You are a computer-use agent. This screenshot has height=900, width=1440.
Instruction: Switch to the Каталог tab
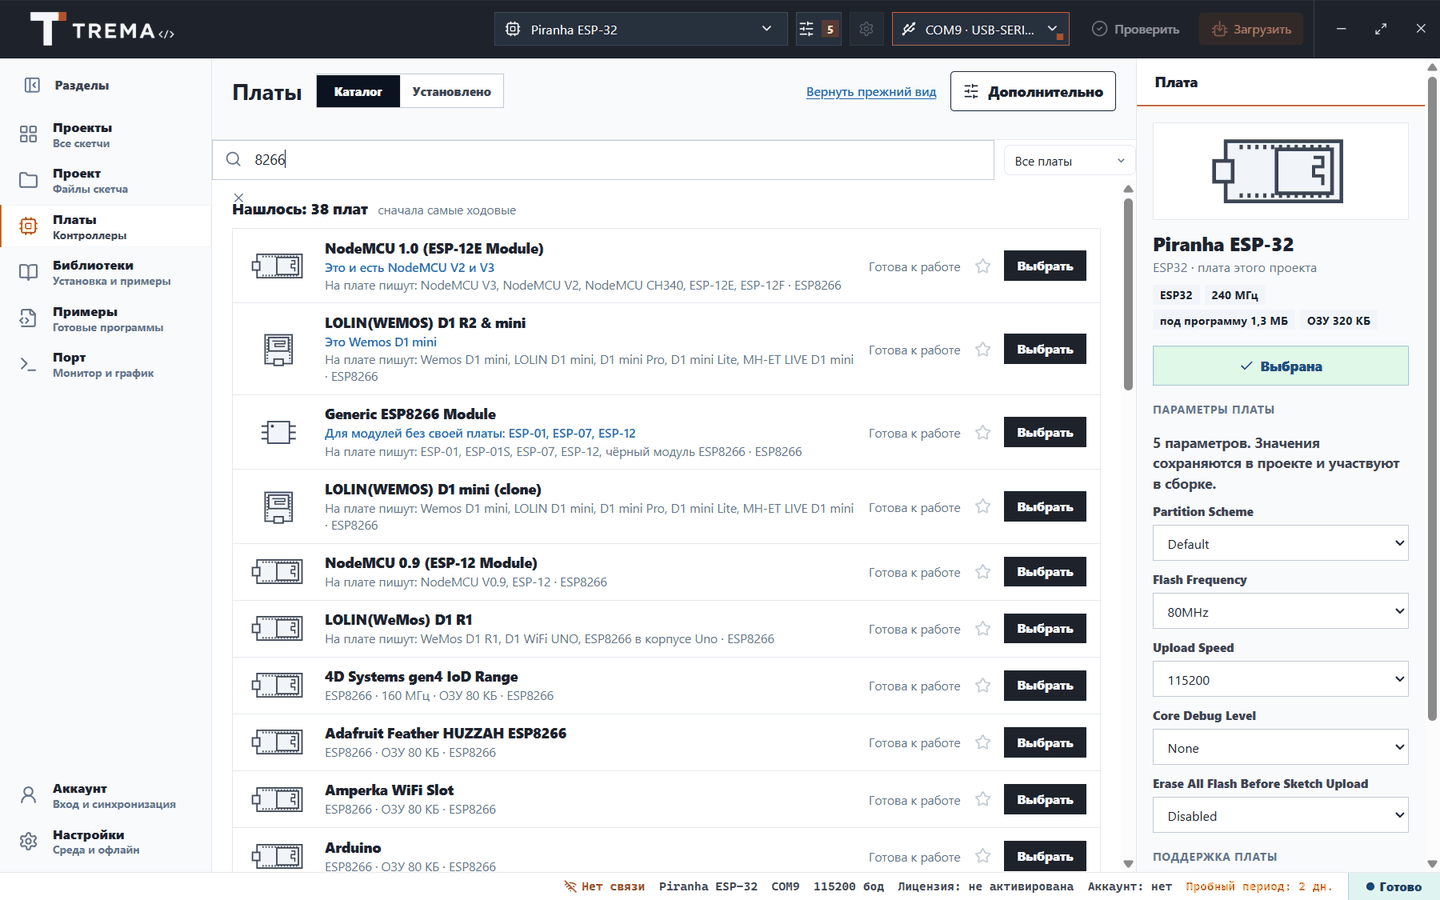[x=358, y=91]
